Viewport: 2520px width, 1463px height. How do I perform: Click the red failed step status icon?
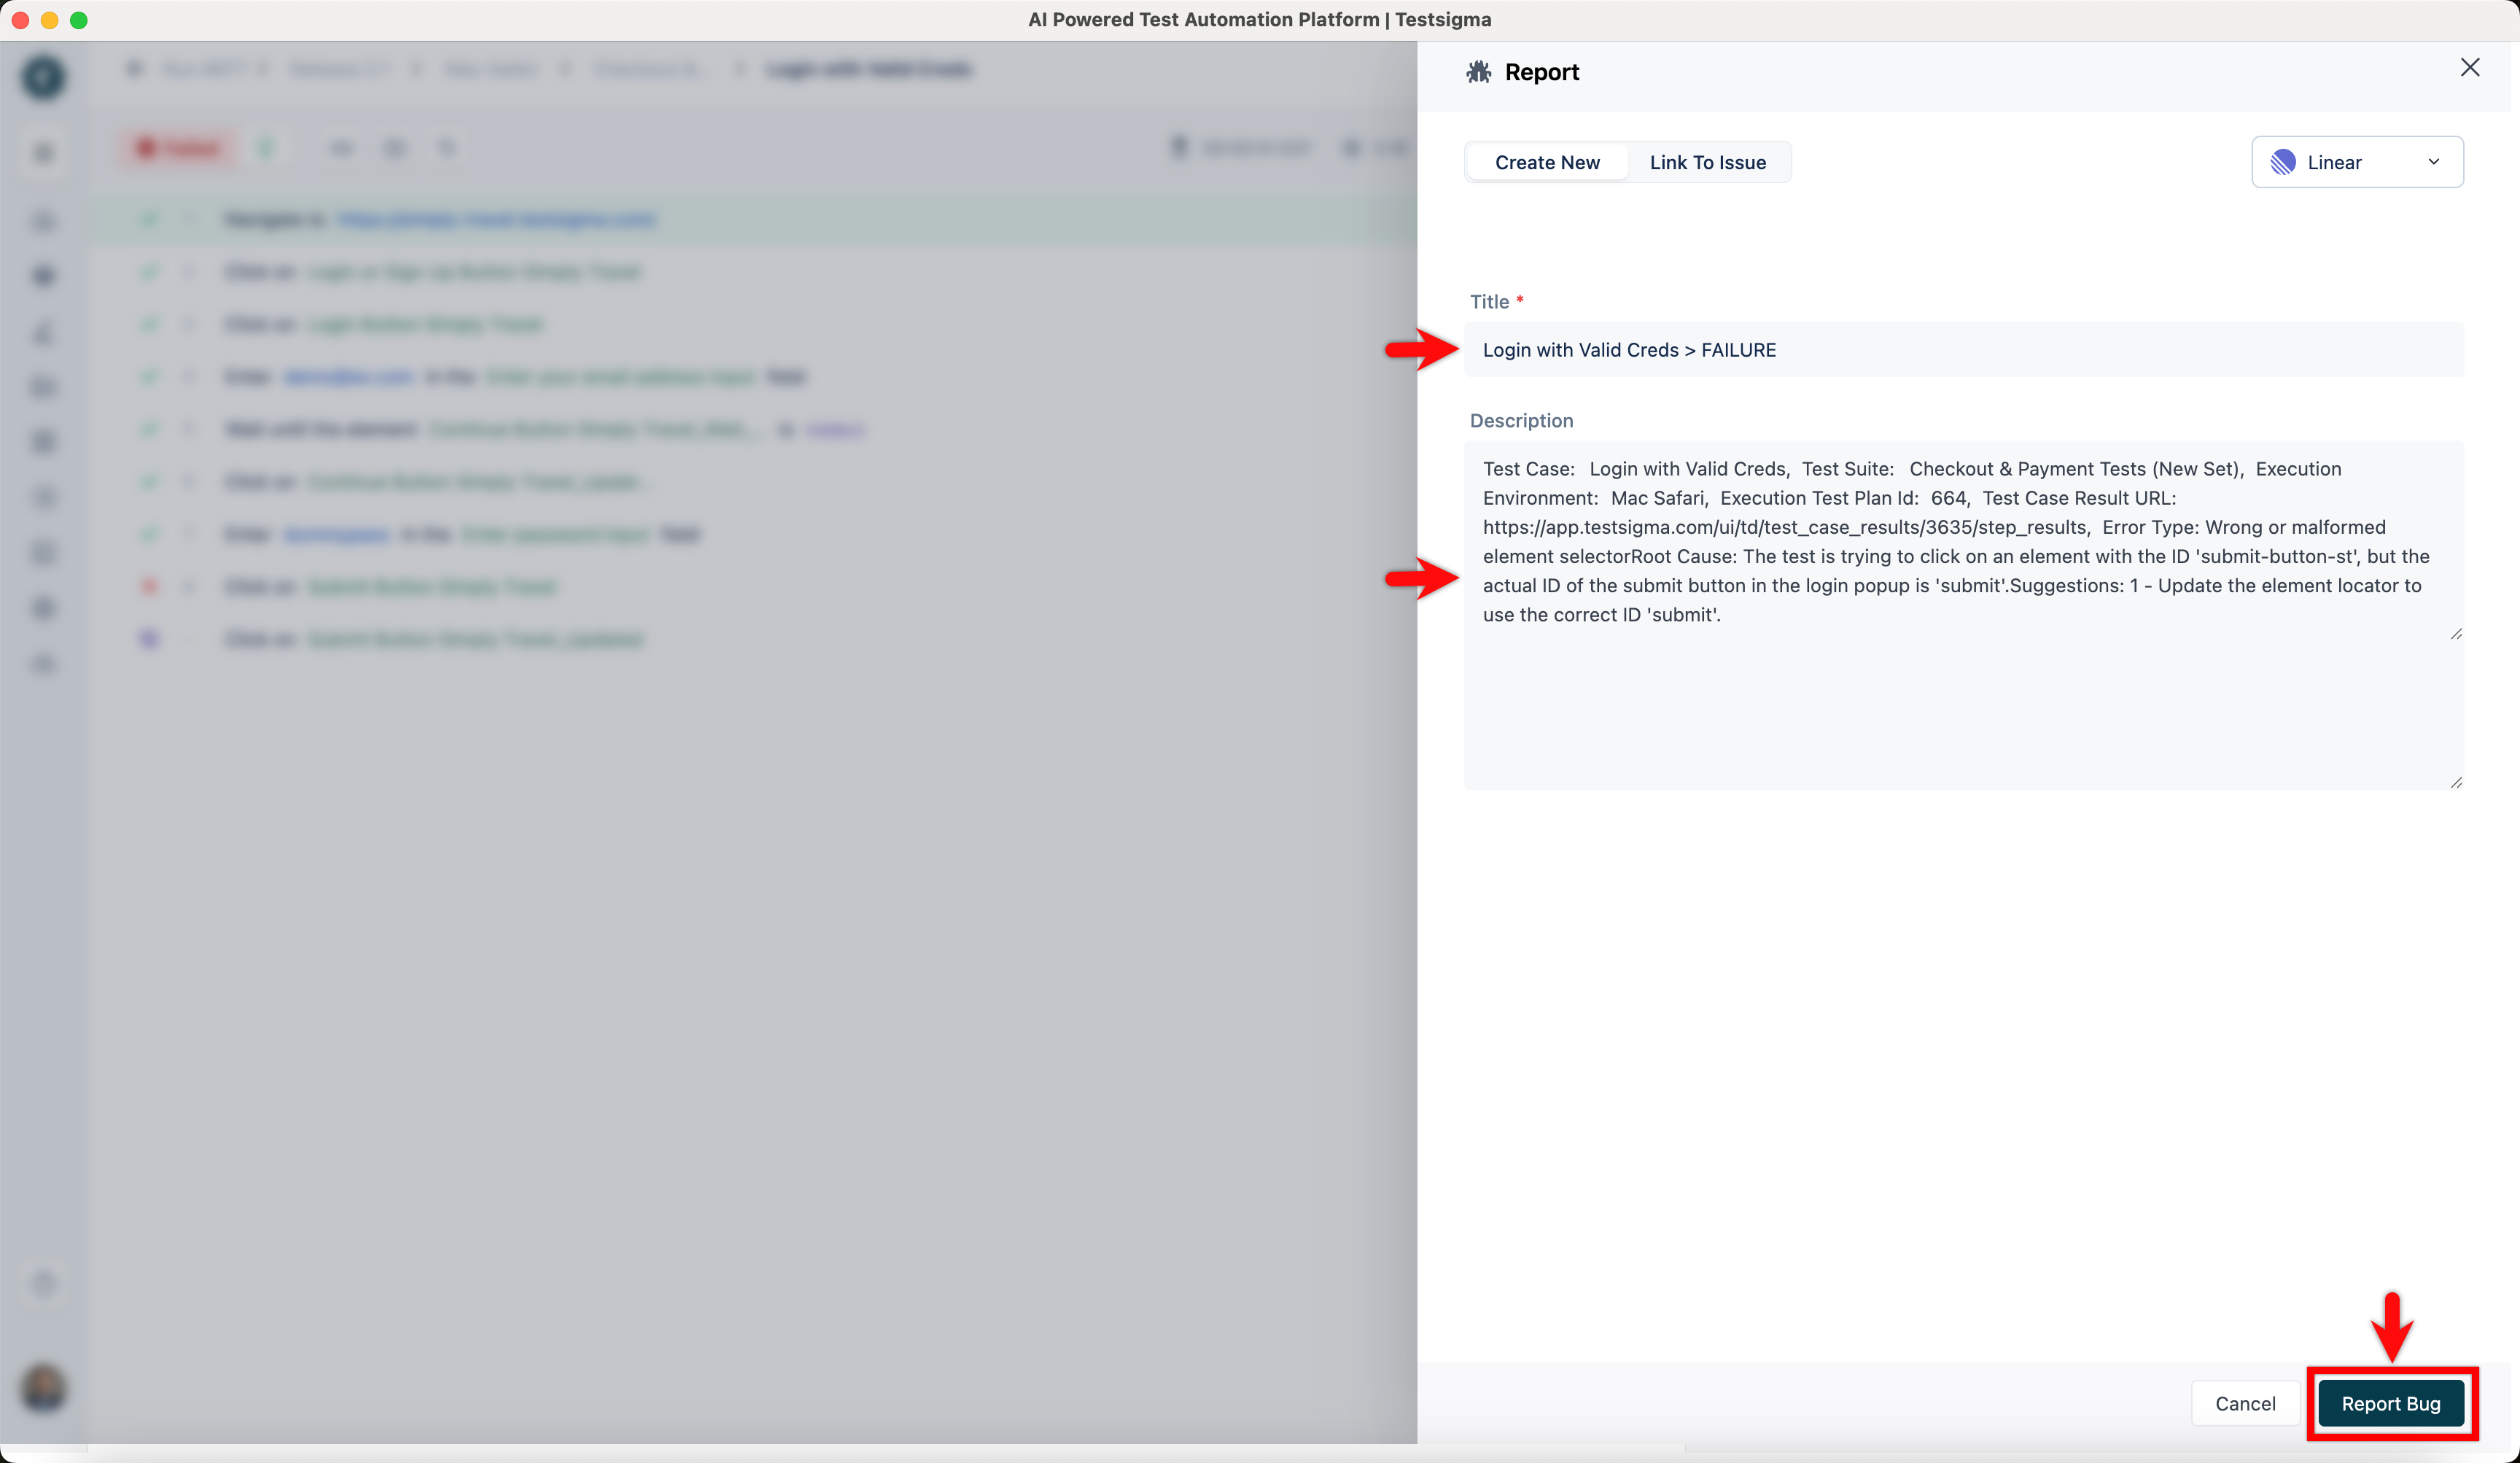[149, 586]
